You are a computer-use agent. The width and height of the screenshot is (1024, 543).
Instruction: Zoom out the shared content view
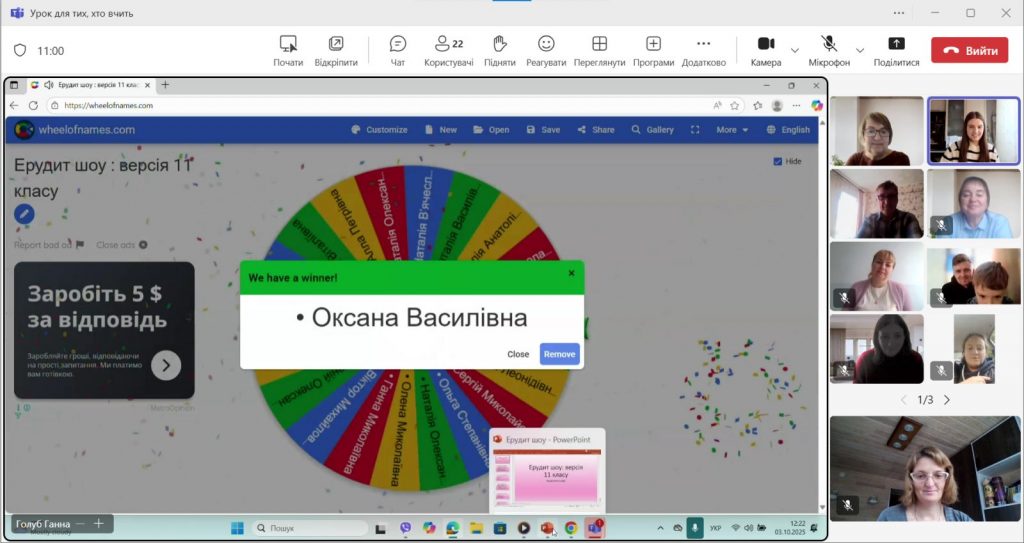click(79, 523)
